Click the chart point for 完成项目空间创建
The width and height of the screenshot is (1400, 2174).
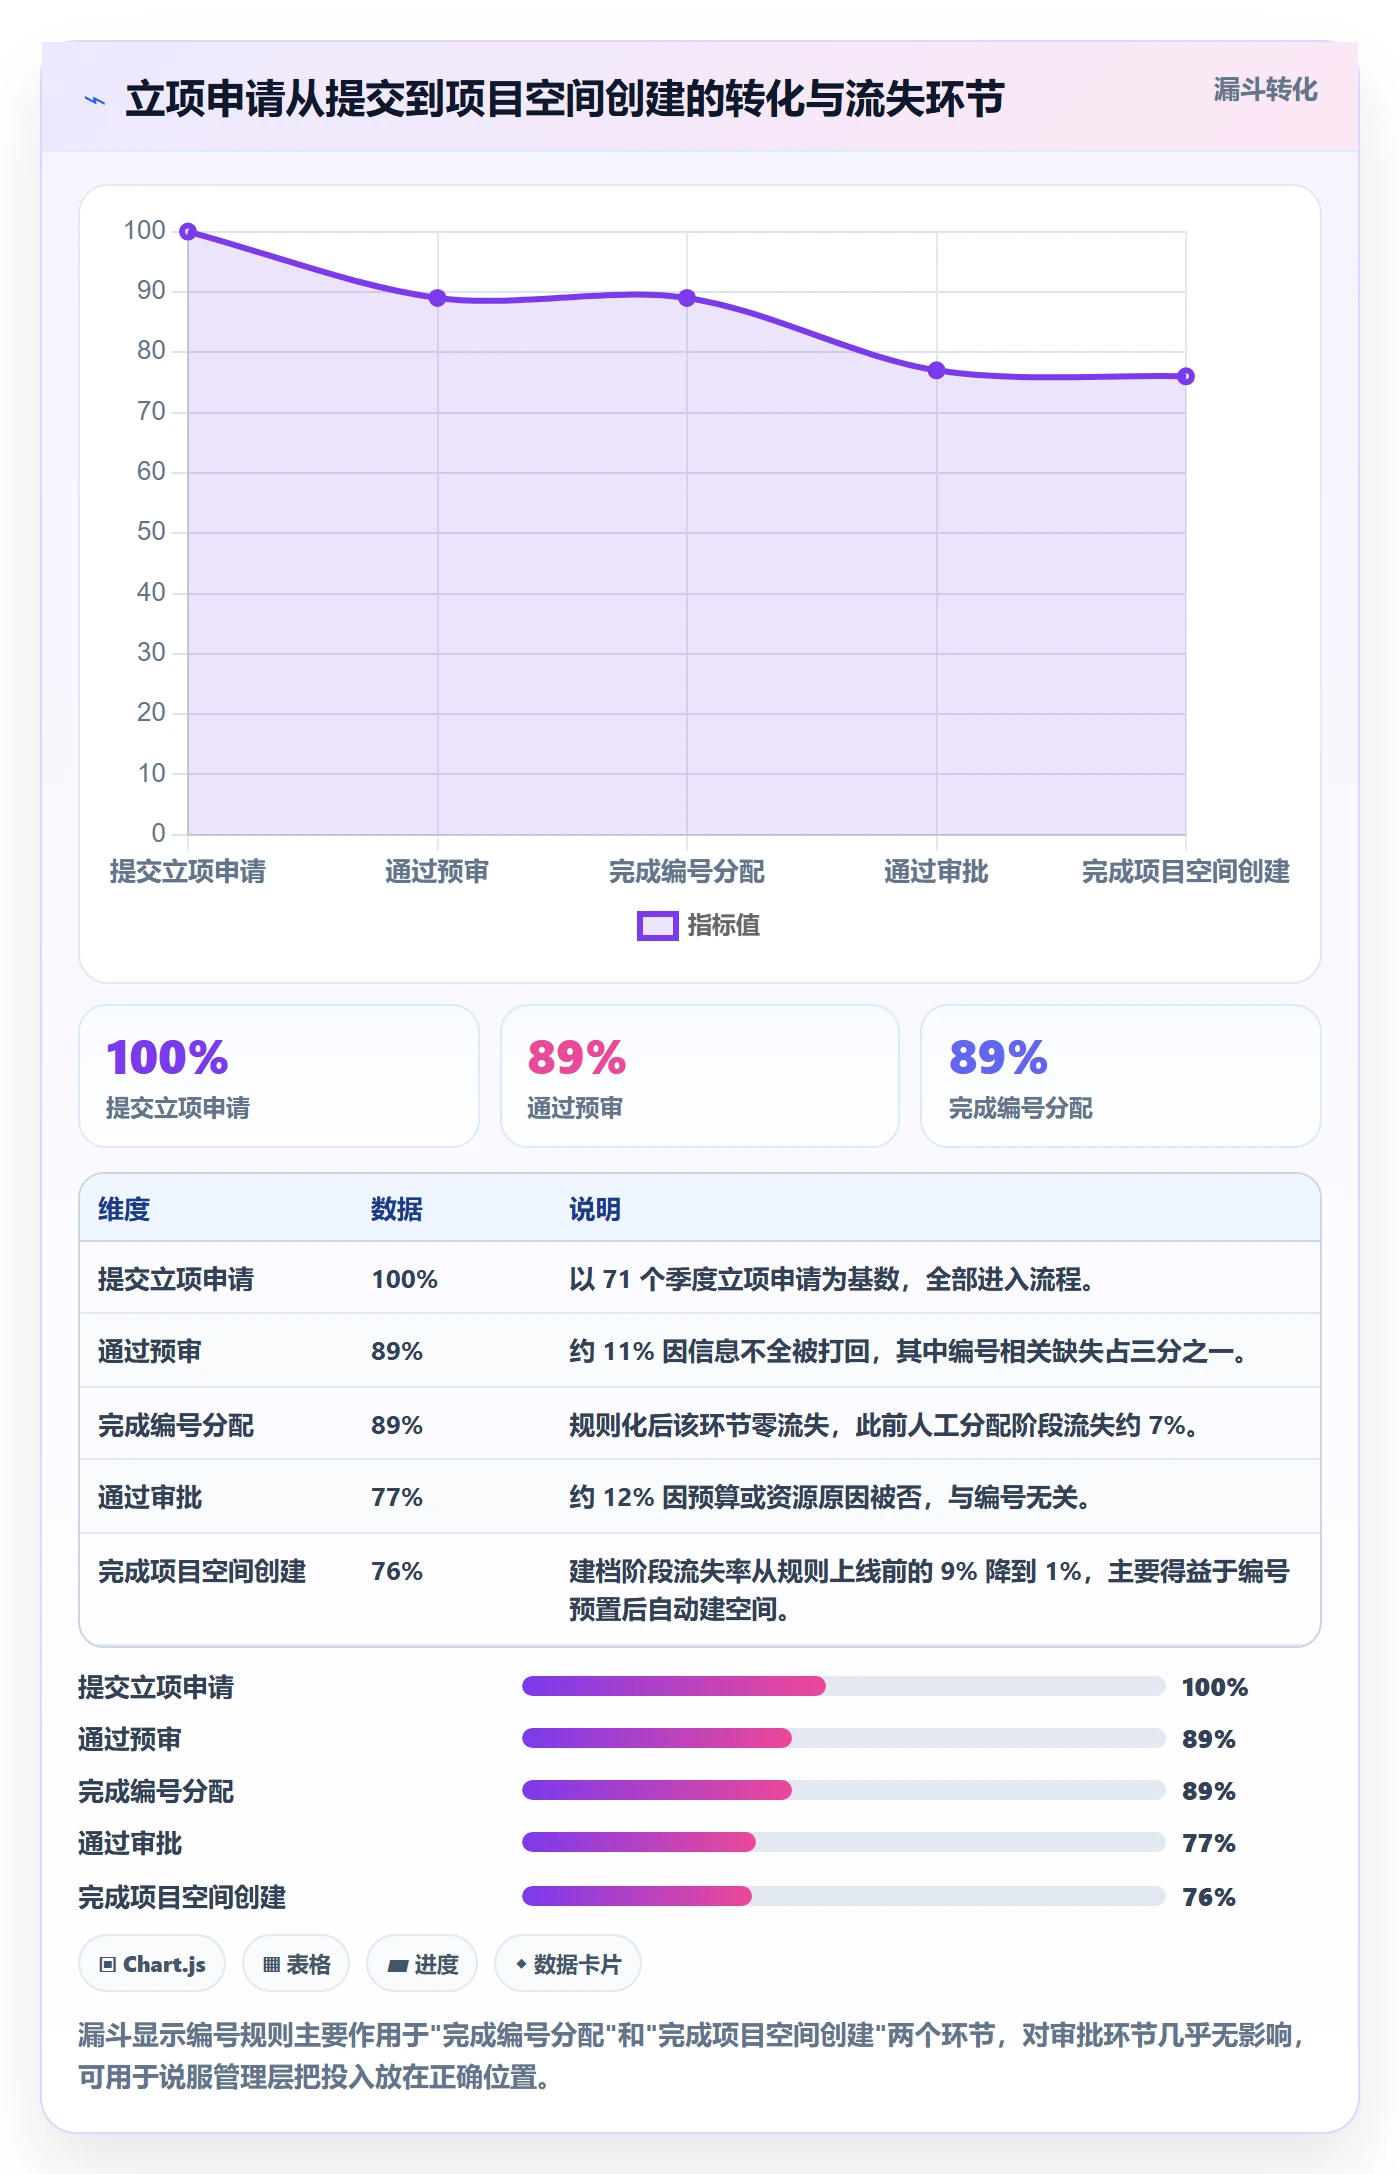(1185, 377)
